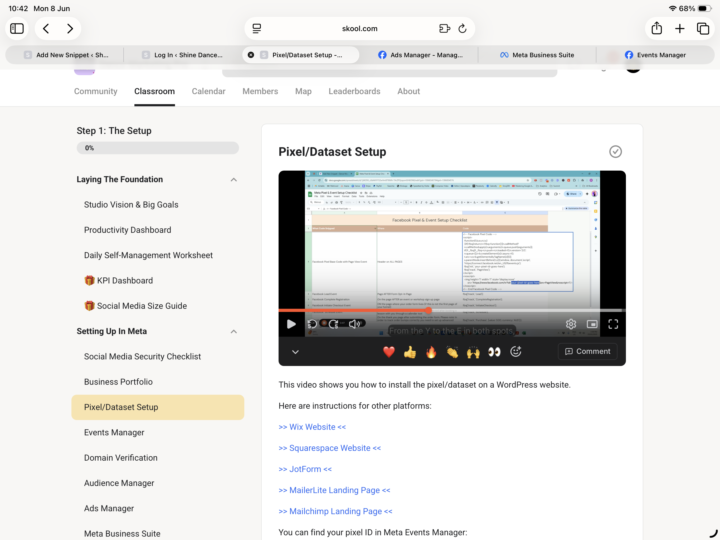Switch to the Community tab
This screenshot has width=720, height=540.
(96, 91)
